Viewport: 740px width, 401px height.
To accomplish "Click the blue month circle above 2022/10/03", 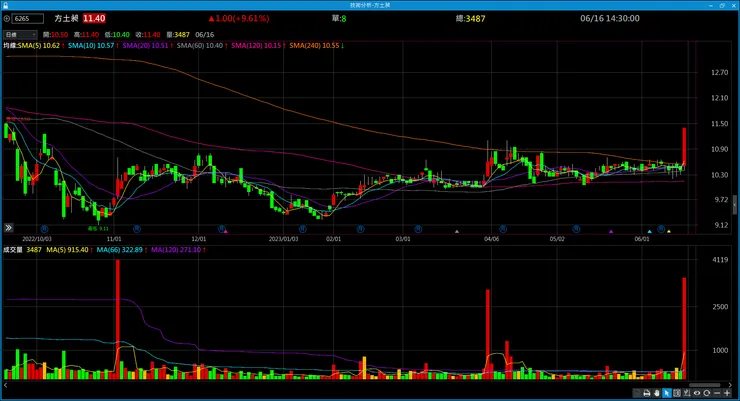I will point(44,229).
